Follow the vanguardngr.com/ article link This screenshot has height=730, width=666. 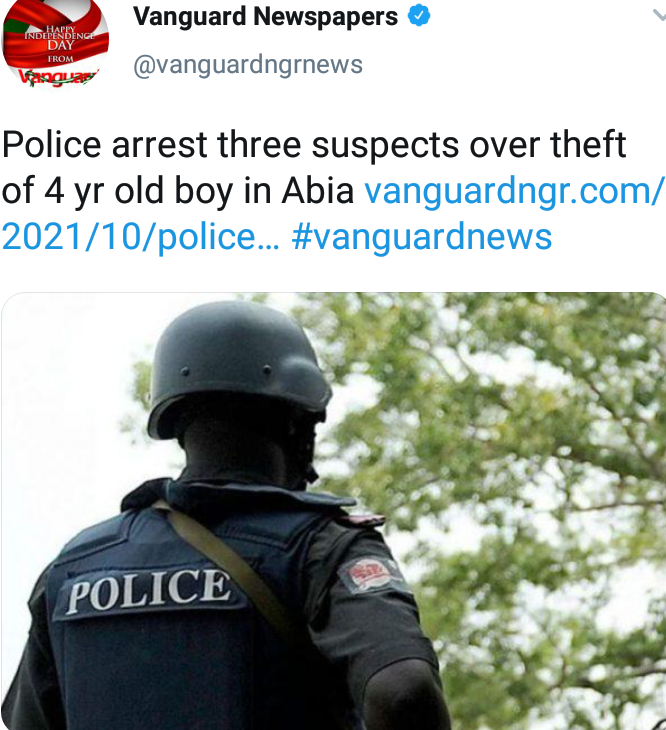coord(514,191)
